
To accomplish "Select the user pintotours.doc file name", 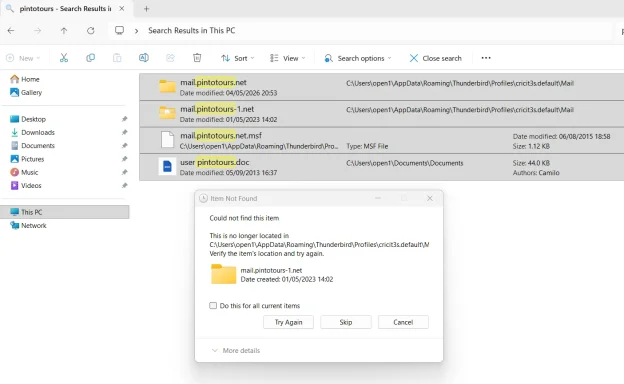I will point(214,162).
